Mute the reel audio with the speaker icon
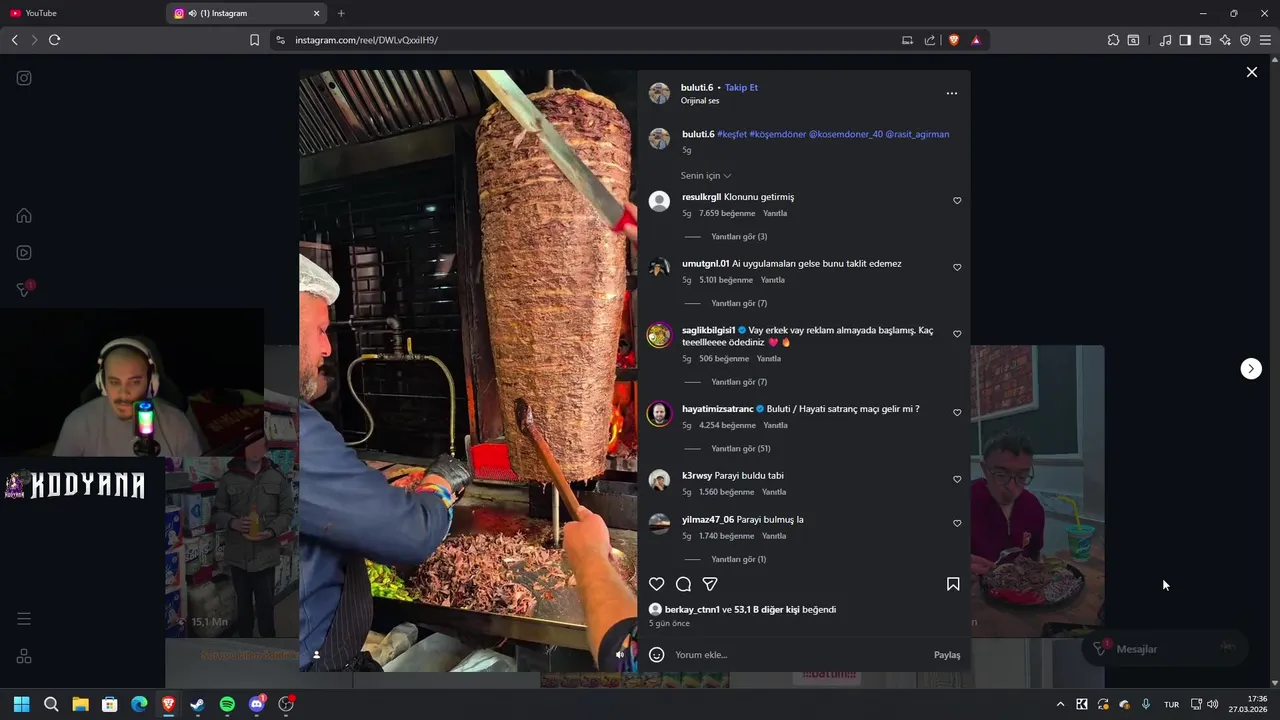1280x720 pixels. tap(620, 655)
